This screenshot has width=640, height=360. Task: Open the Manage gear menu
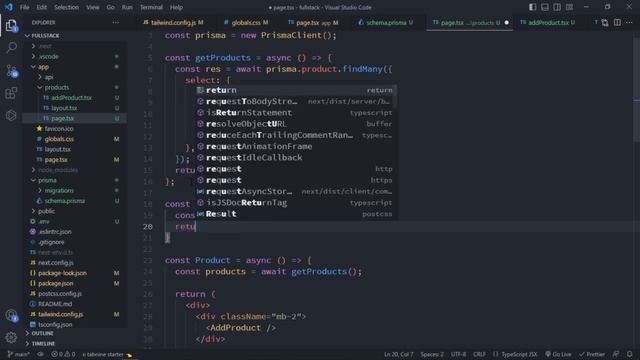(x=11, y=337)
